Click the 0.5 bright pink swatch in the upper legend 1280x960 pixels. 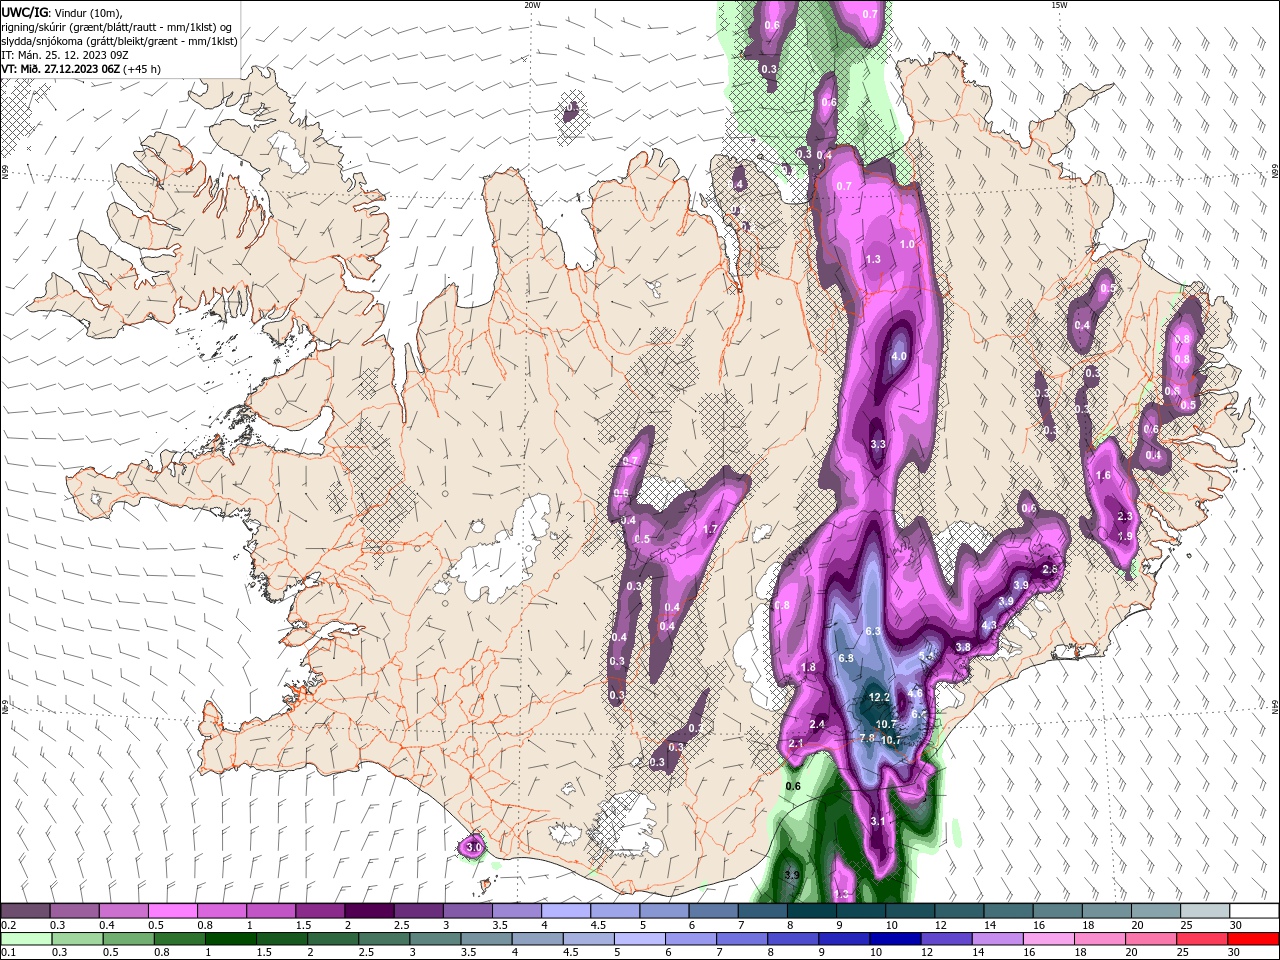pyautogui.click(x=172, y=911)
